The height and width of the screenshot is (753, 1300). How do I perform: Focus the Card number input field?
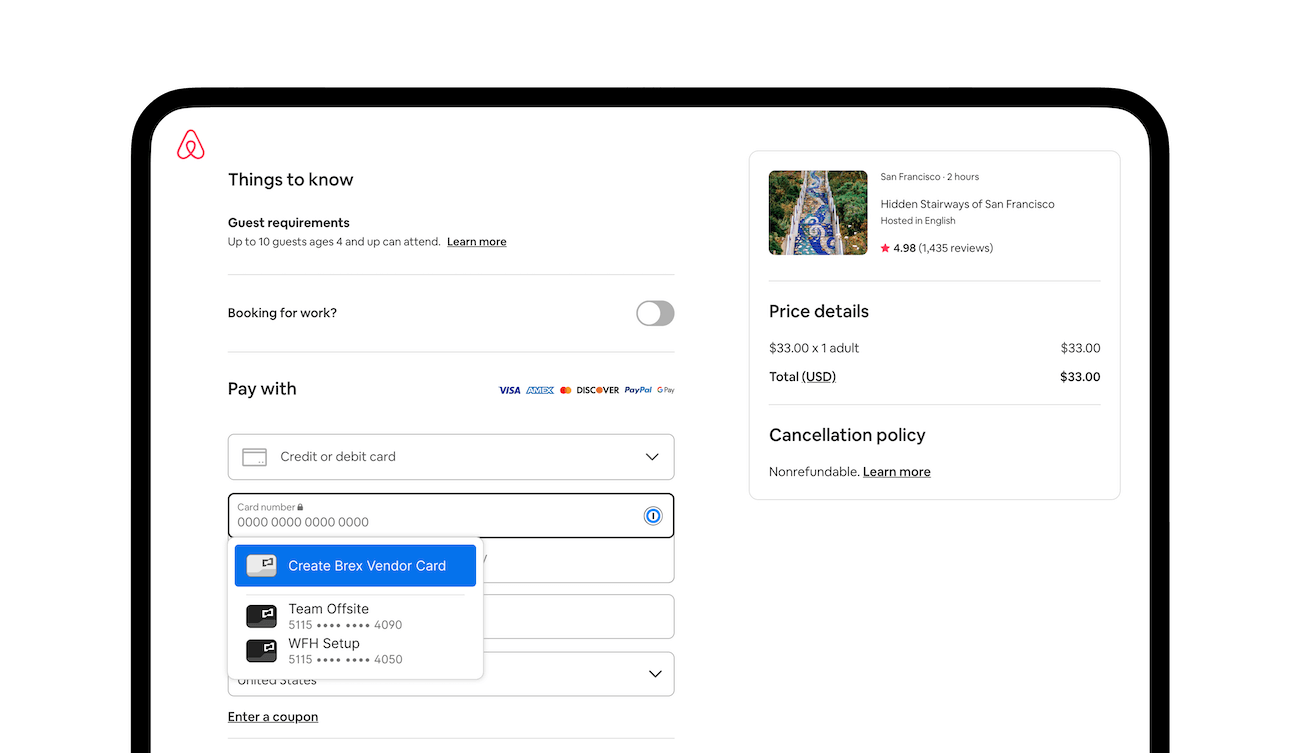[x=451, y=516]
